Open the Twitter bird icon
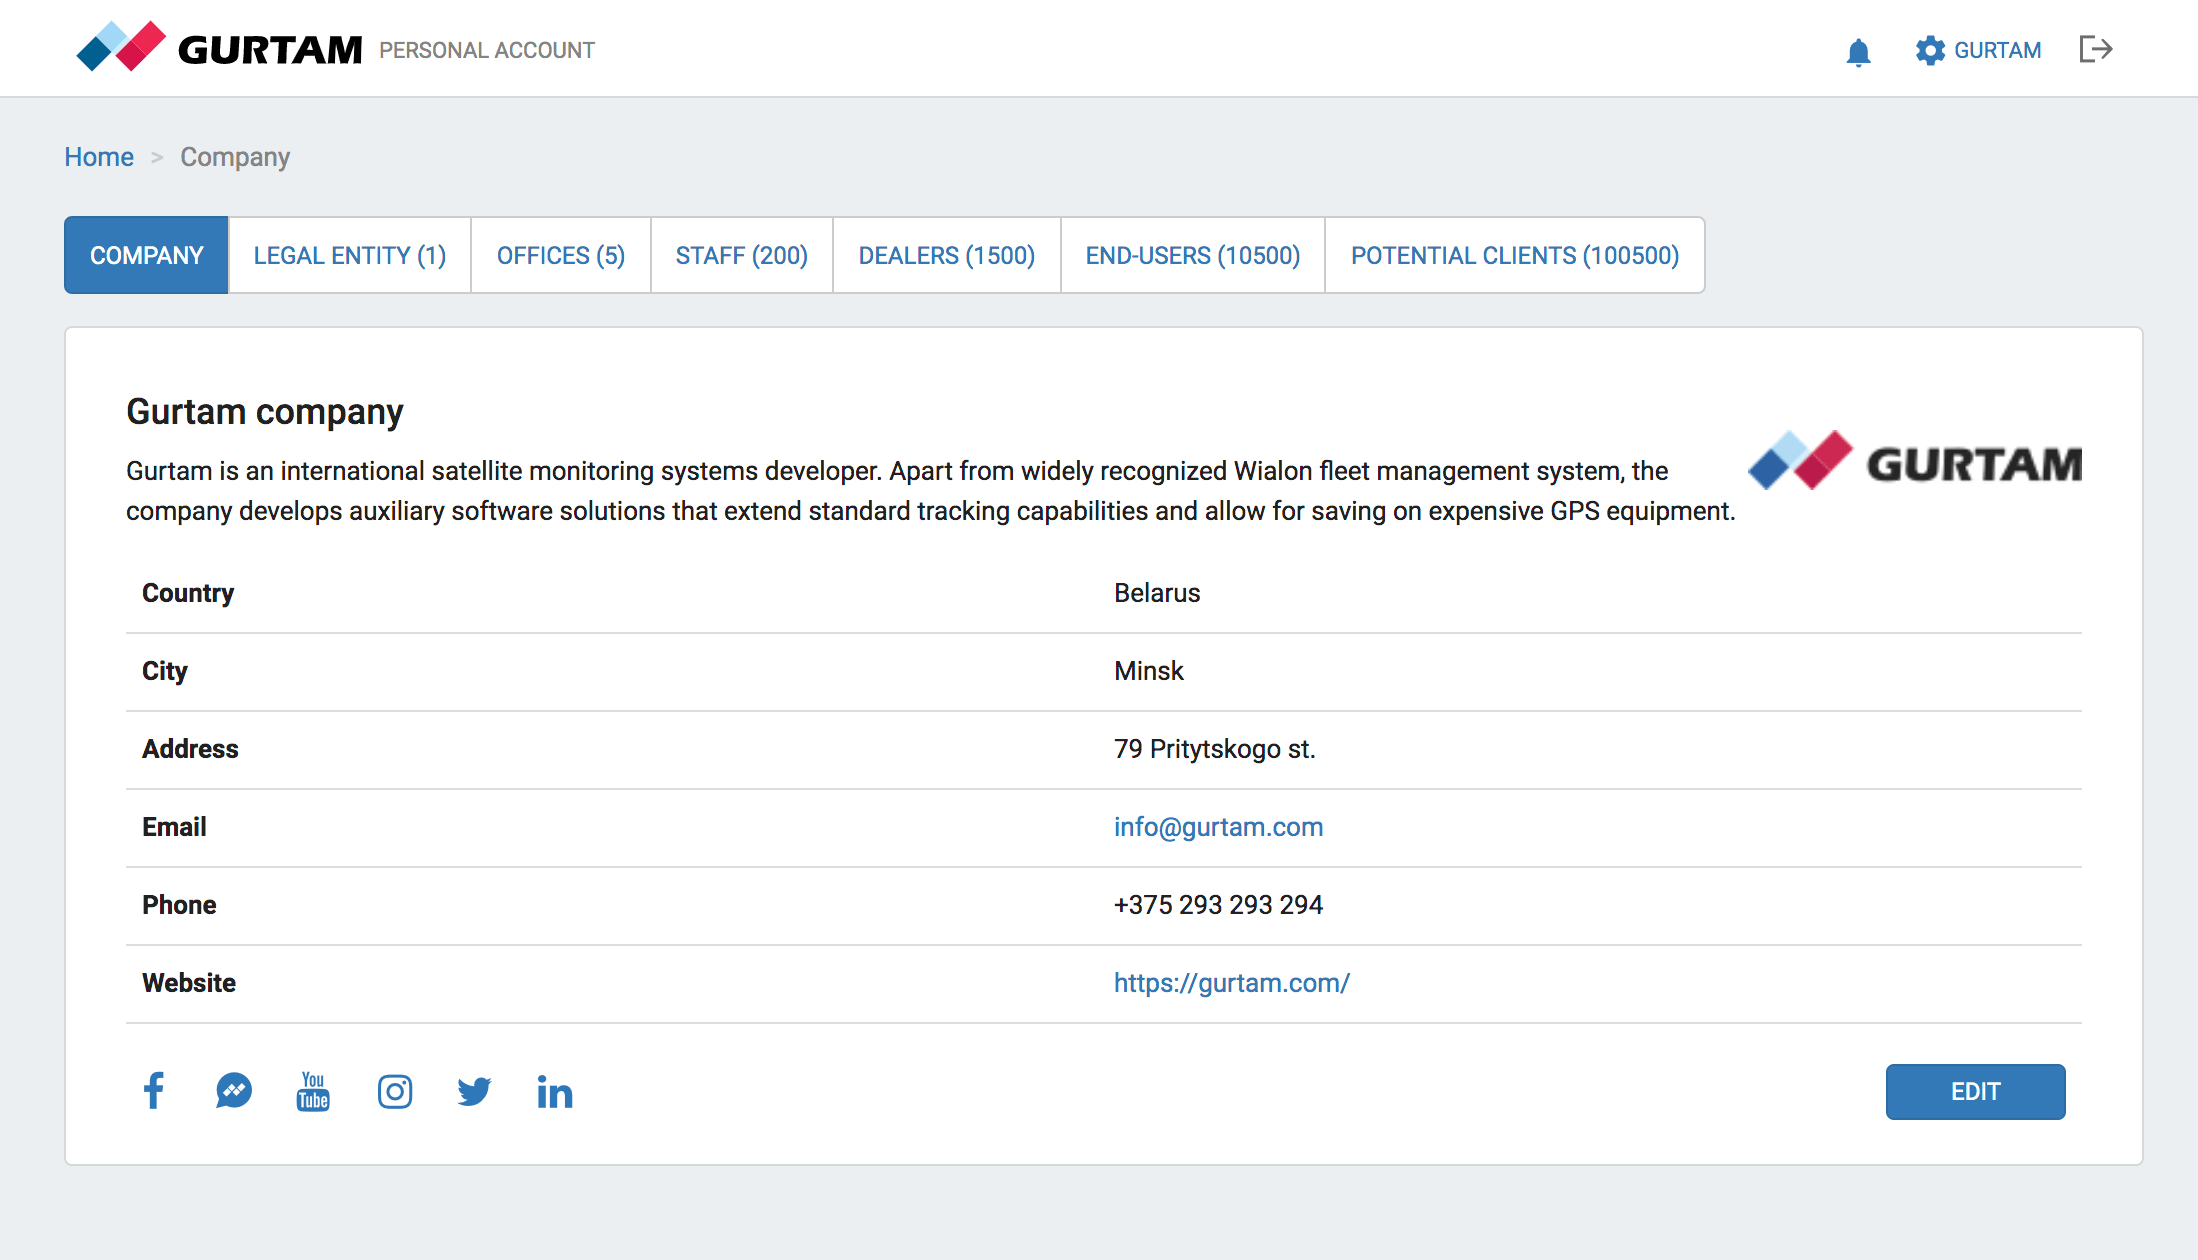 coord(474,1091)
